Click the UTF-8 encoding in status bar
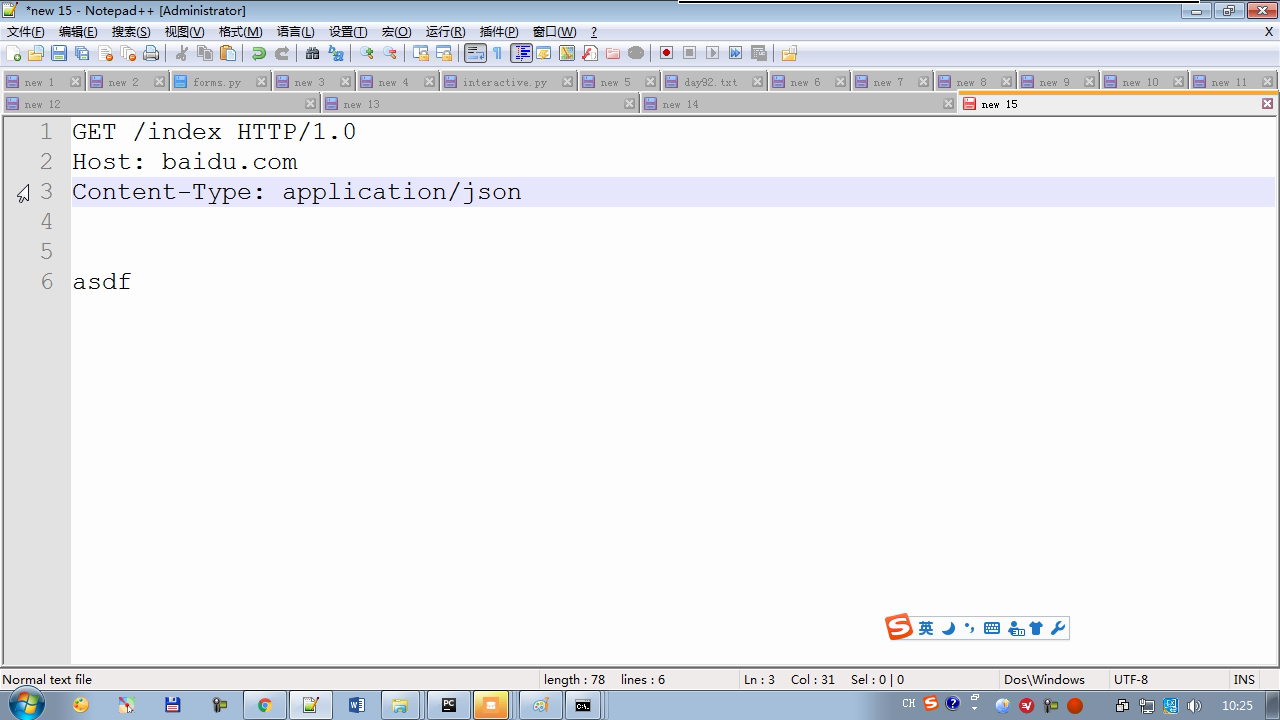This screenshot has height=720, width=1280. point(1131,680)
